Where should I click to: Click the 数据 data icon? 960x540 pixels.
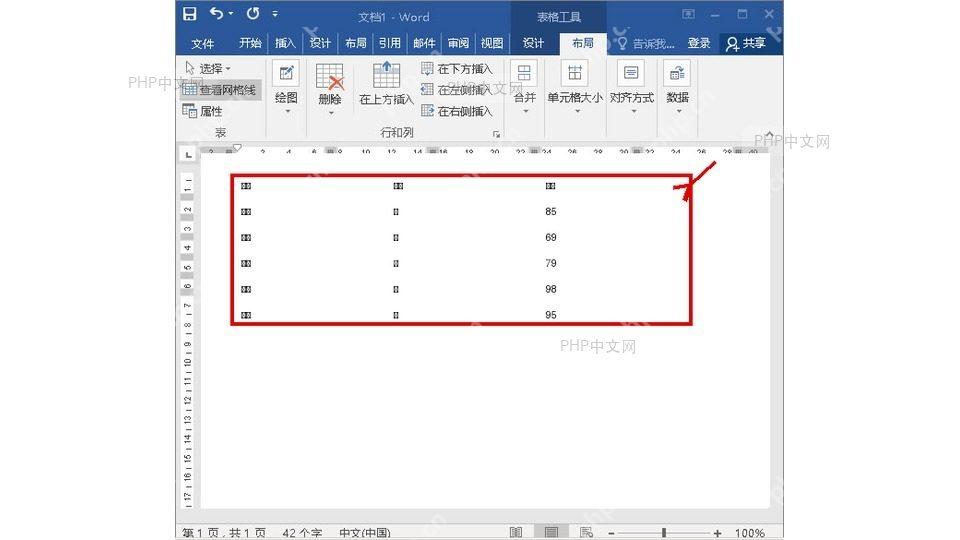(677, 73)
